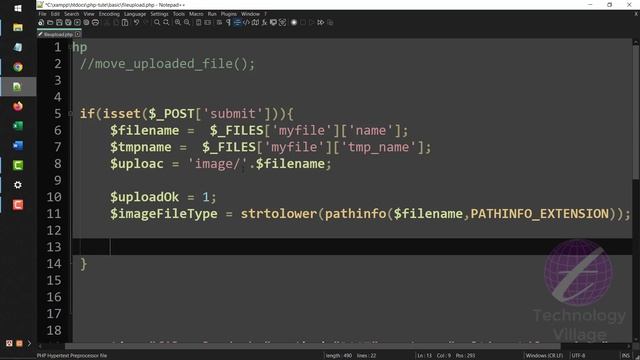Open the Language menu
Viewport: 640px width, 360px height.
tap(135, 14)
